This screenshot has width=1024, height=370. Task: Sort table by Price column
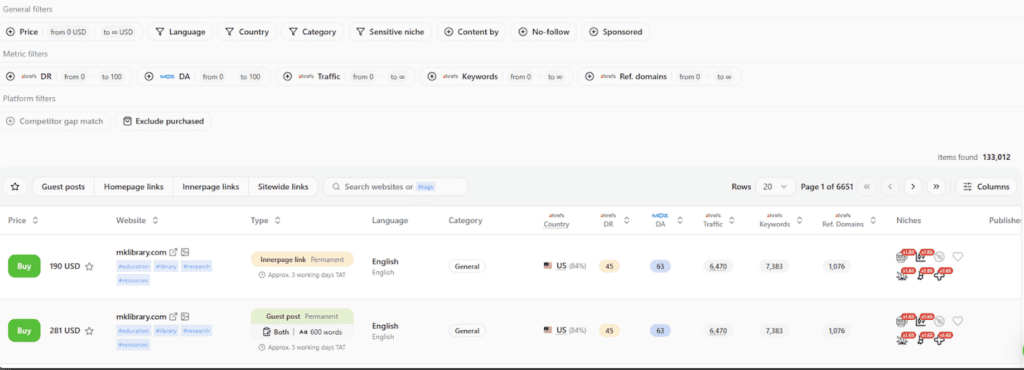35,221
